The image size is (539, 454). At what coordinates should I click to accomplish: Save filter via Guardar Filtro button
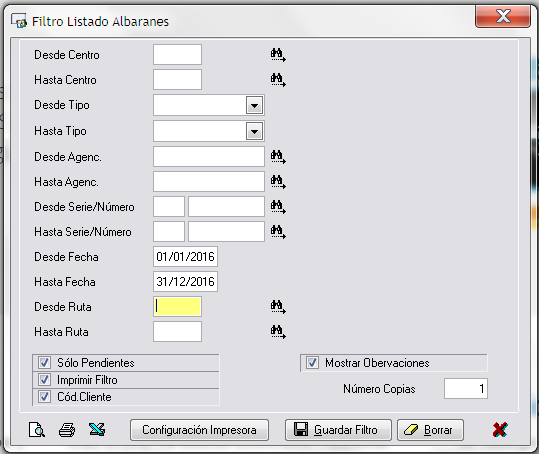coord(338,430)
